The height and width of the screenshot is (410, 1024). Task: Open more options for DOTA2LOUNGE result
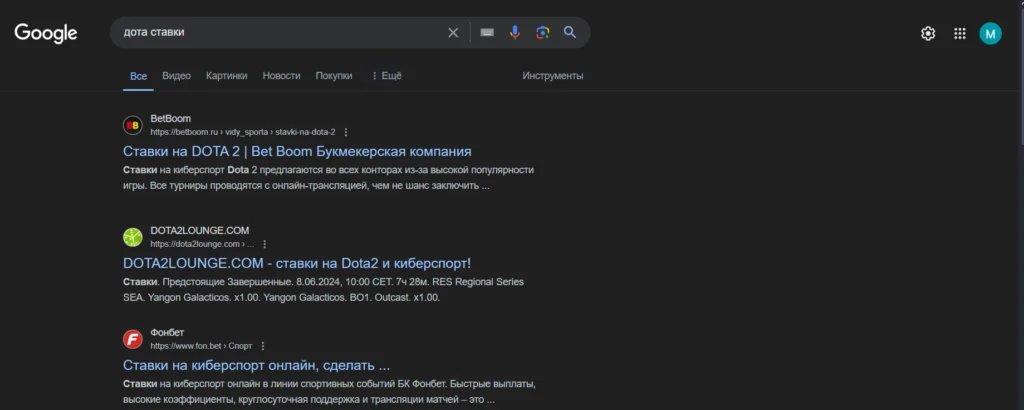[264, 244]
